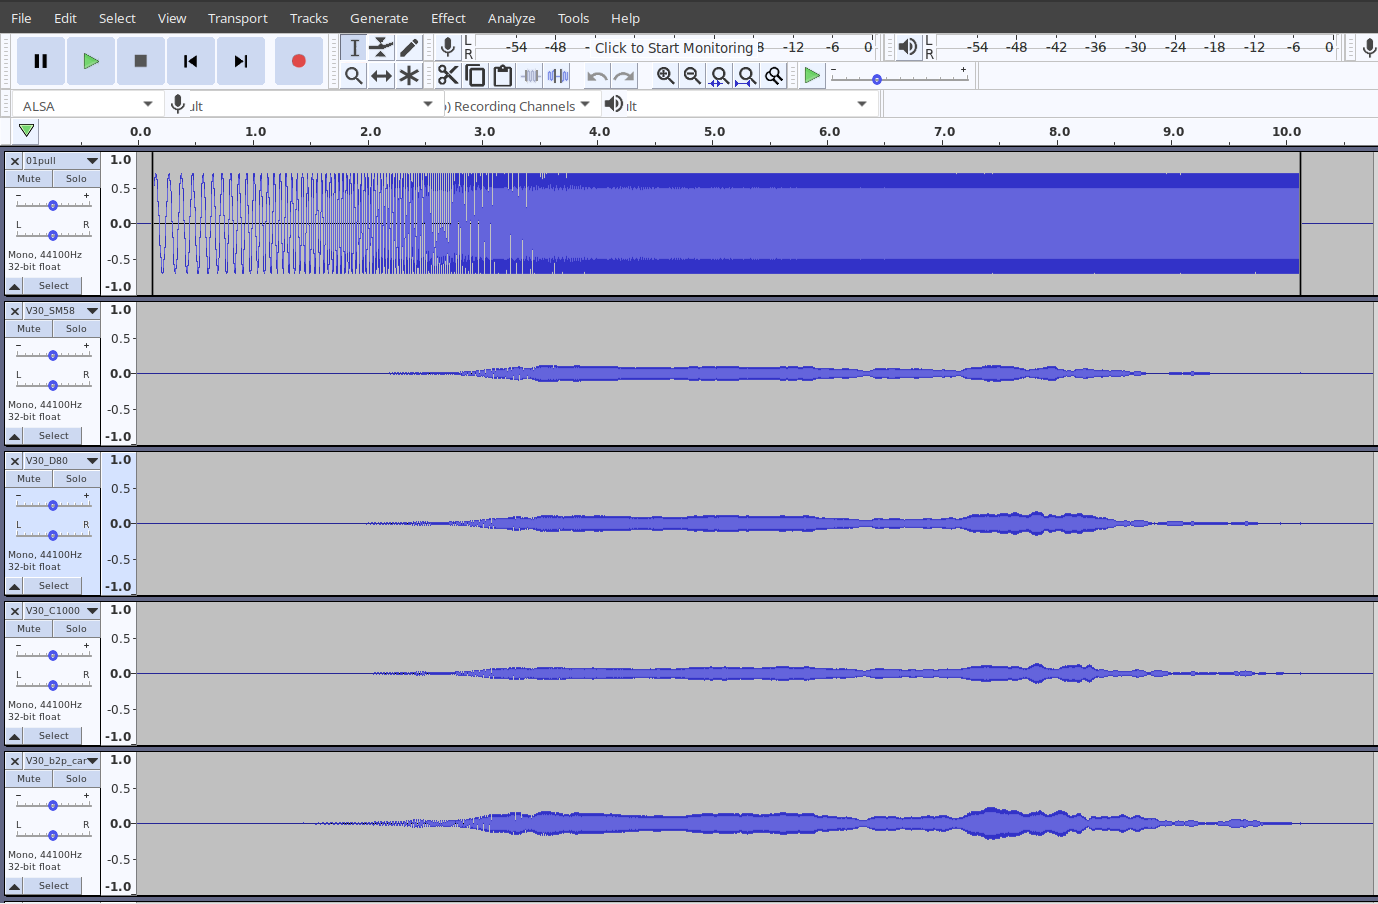Screen dimensions: 1378x904
Task: Click Fit project to width icon
Action: point(746,75)
